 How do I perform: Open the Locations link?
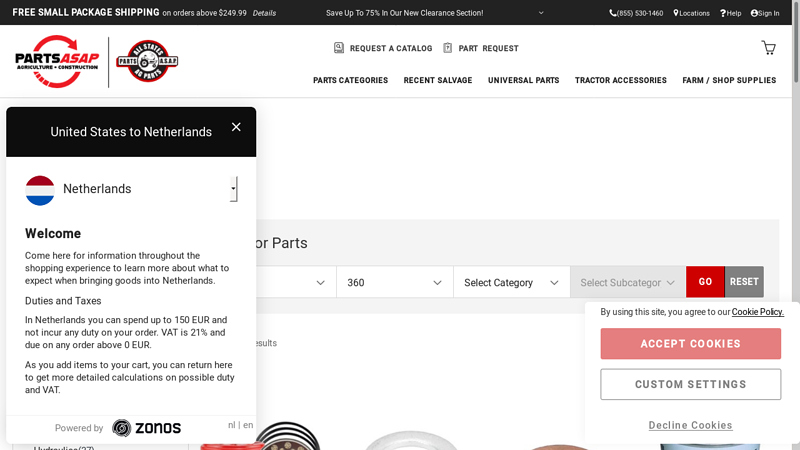(691, 13)
